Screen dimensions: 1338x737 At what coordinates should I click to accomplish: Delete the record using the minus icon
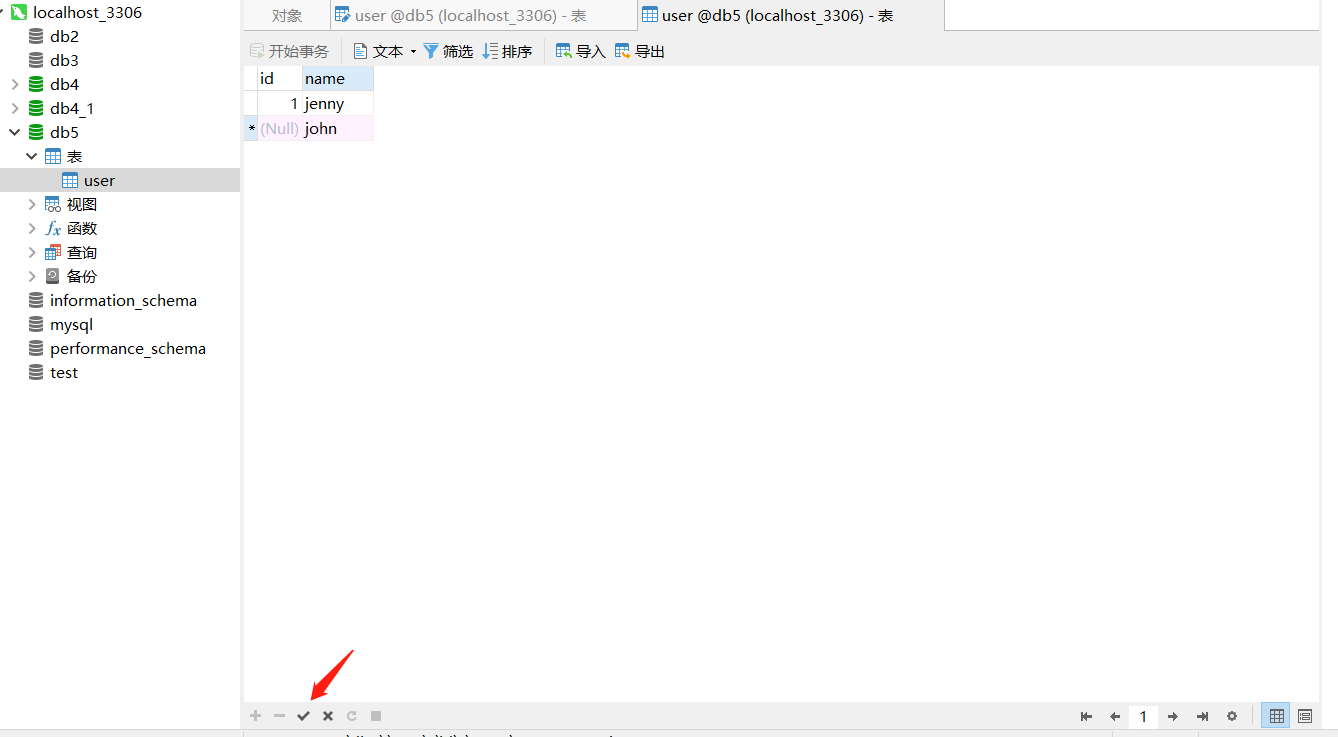pos(280,716)
